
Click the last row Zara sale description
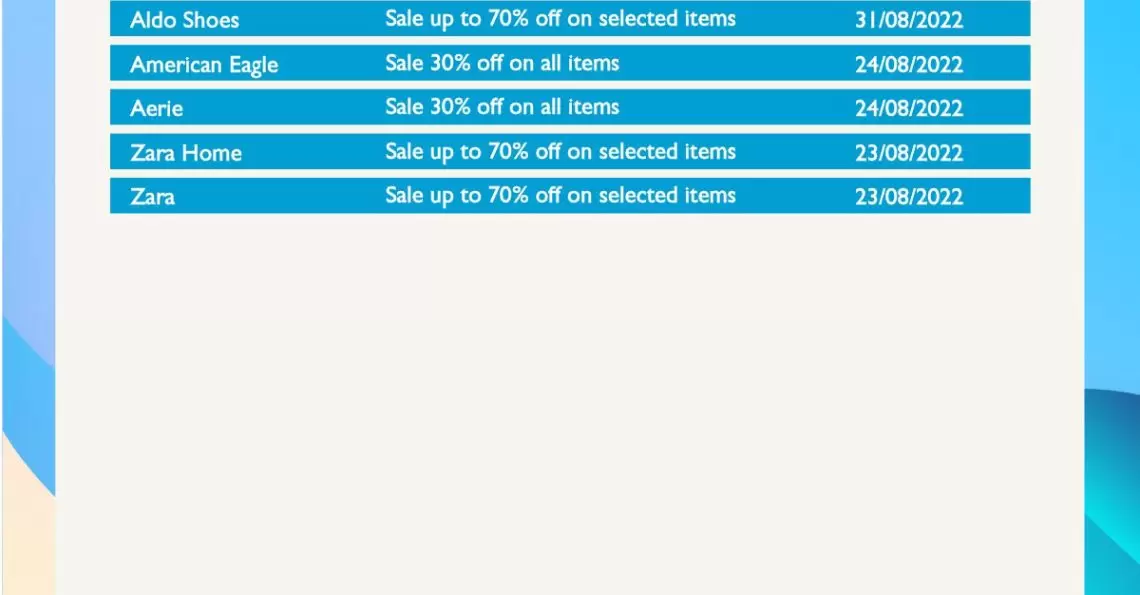(561, 196)
